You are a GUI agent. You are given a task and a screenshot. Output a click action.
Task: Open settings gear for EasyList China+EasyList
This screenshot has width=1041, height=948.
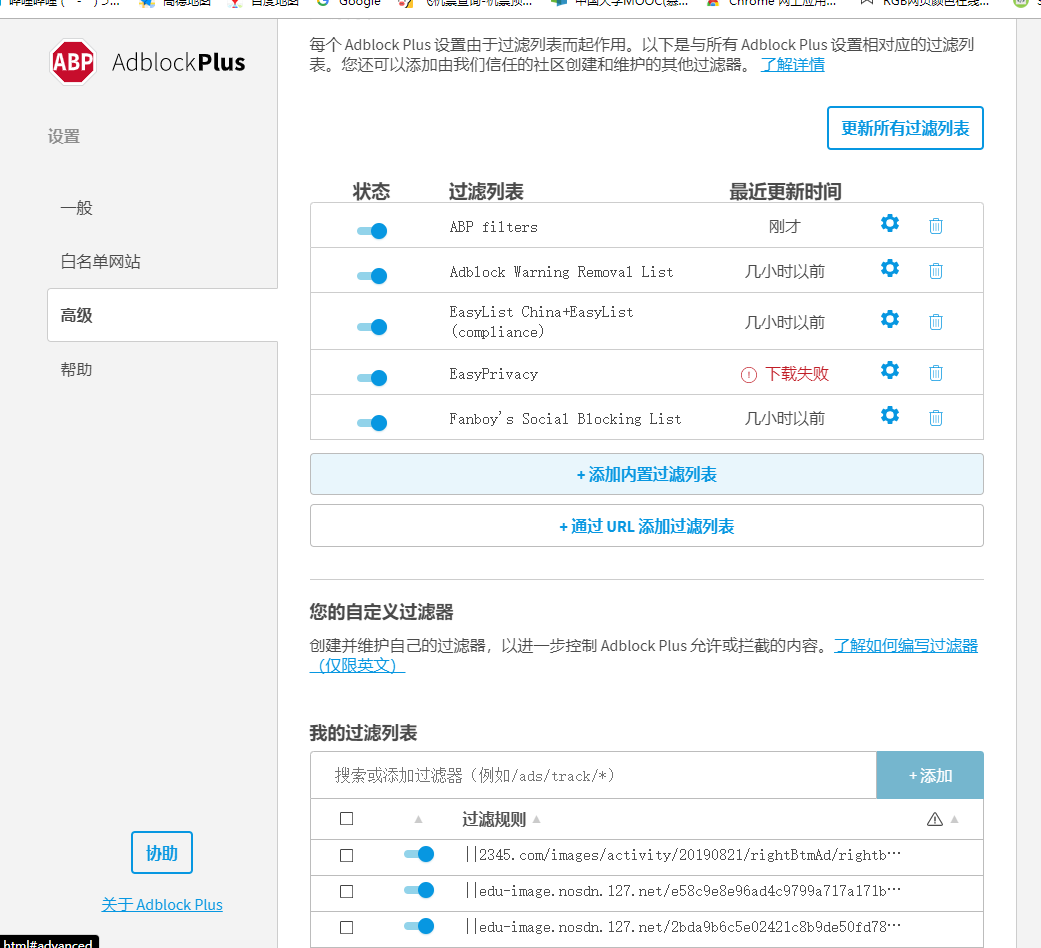(x=890, y=319)
